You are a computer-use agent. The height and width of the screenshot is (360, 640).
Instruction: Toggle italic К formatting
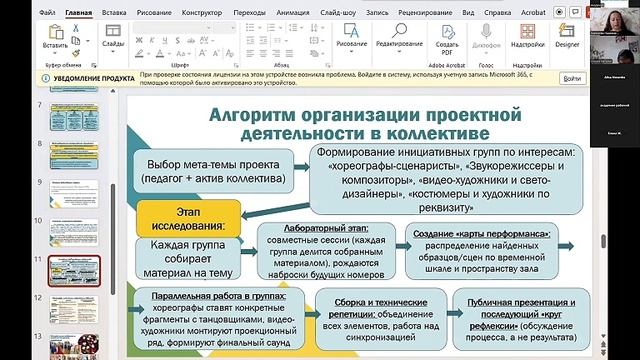(152, 40)
